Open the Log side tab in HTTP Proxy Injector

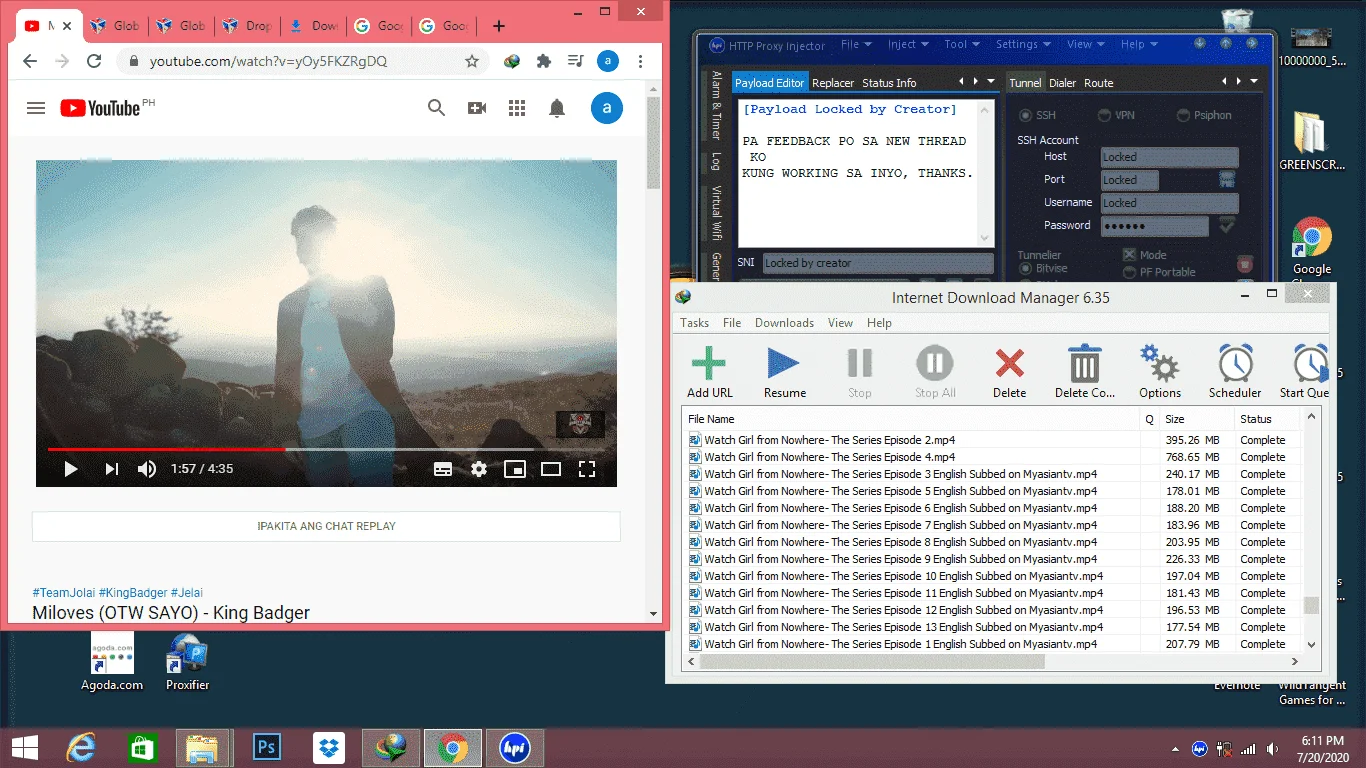pos(716,160)
